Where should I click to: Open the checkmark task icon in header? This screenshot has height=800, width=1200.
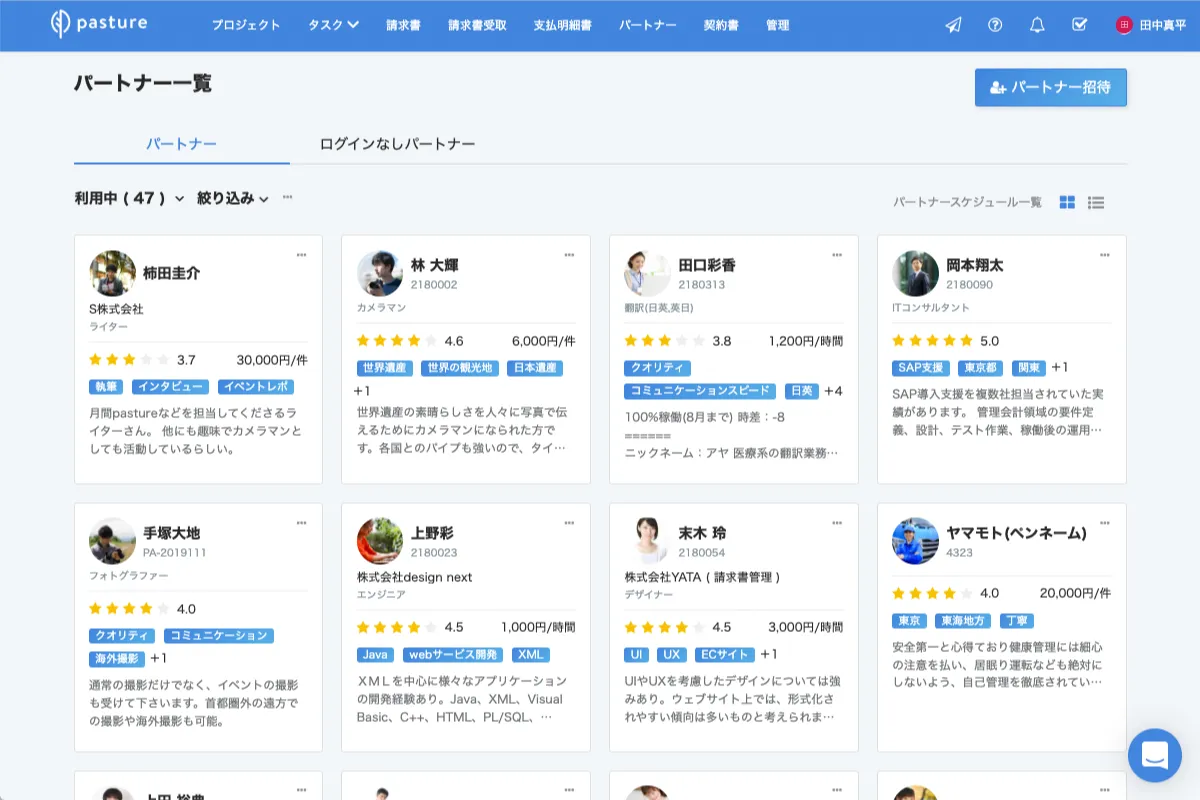click(1079, 25)
